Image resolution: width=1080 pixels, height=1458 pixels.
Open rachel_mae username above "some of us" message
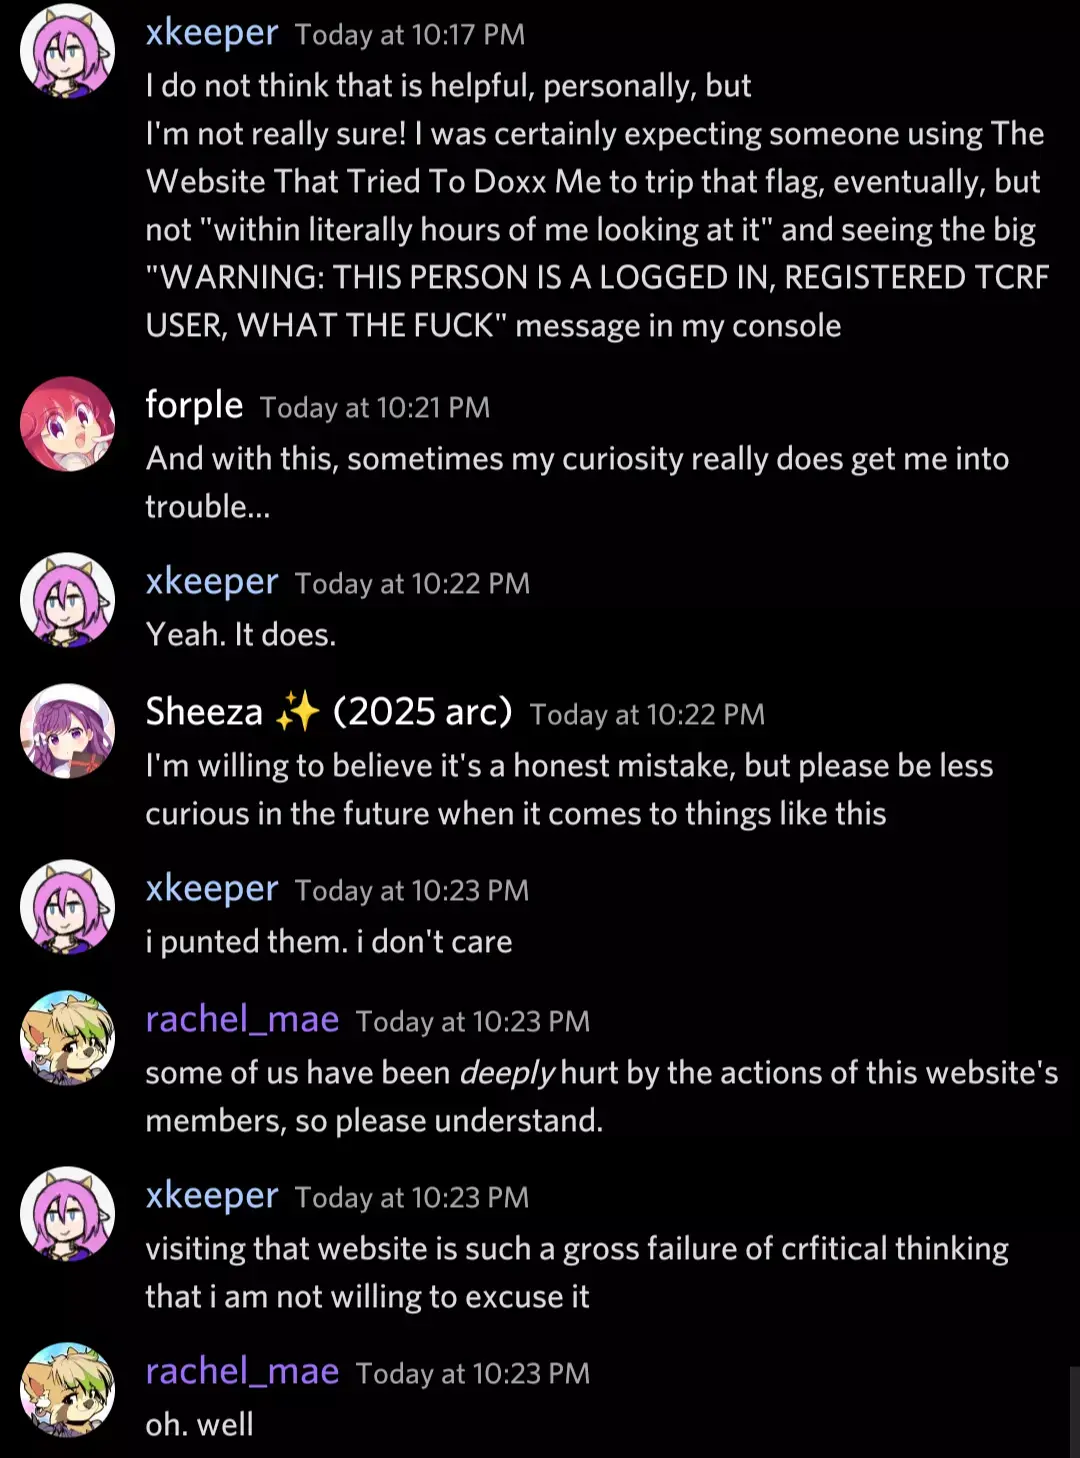tap(242, 1019)
